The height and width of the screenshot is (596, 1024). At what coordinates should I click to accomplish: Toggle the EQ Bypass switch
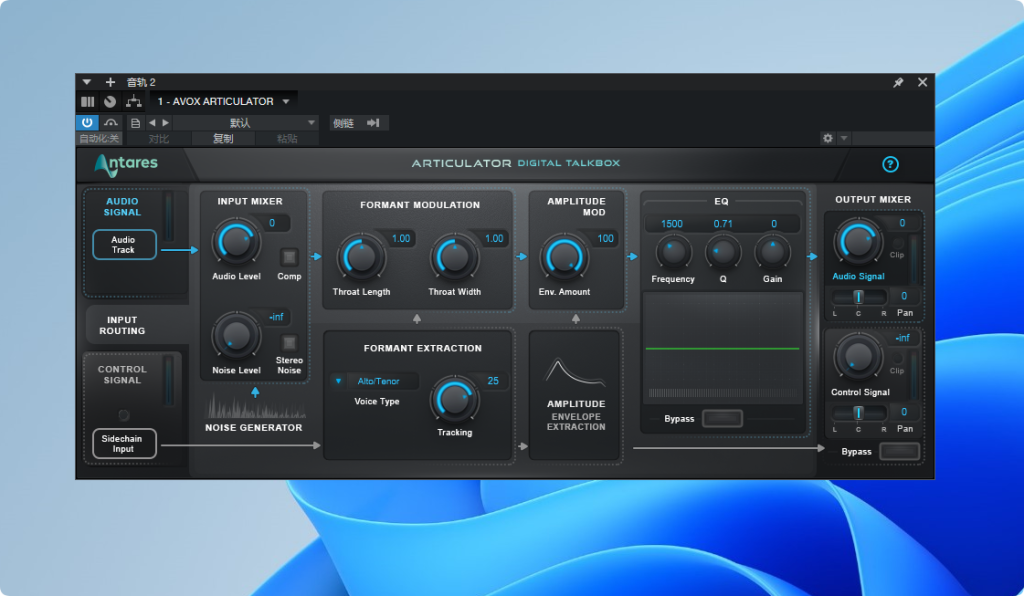(x=722, y=418)
